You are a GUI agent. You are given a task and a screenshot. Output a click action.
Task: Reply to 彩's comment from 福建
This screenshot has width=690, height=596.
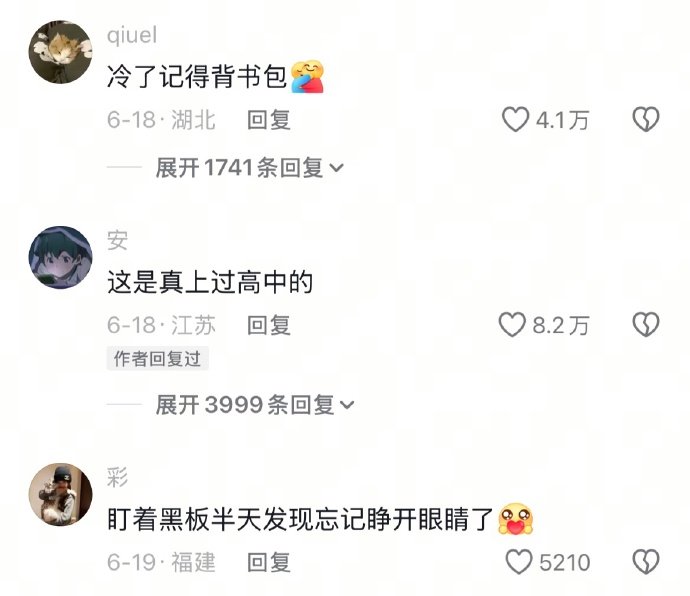pos(269,562)
